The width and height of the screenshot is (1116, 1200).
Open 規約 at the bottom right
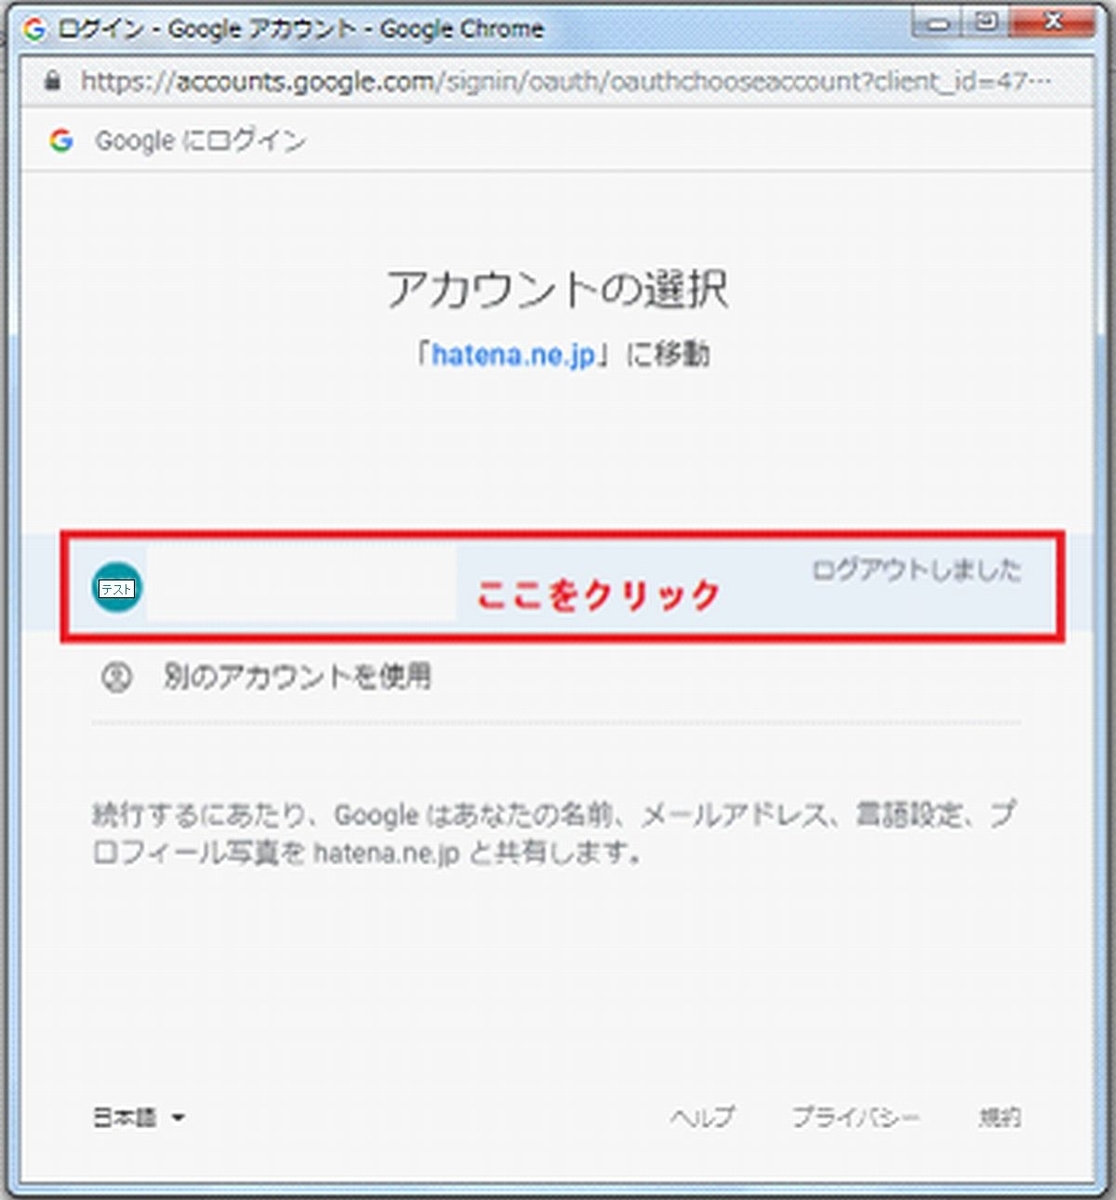pyautogui.click(x=1000, y=1117)
